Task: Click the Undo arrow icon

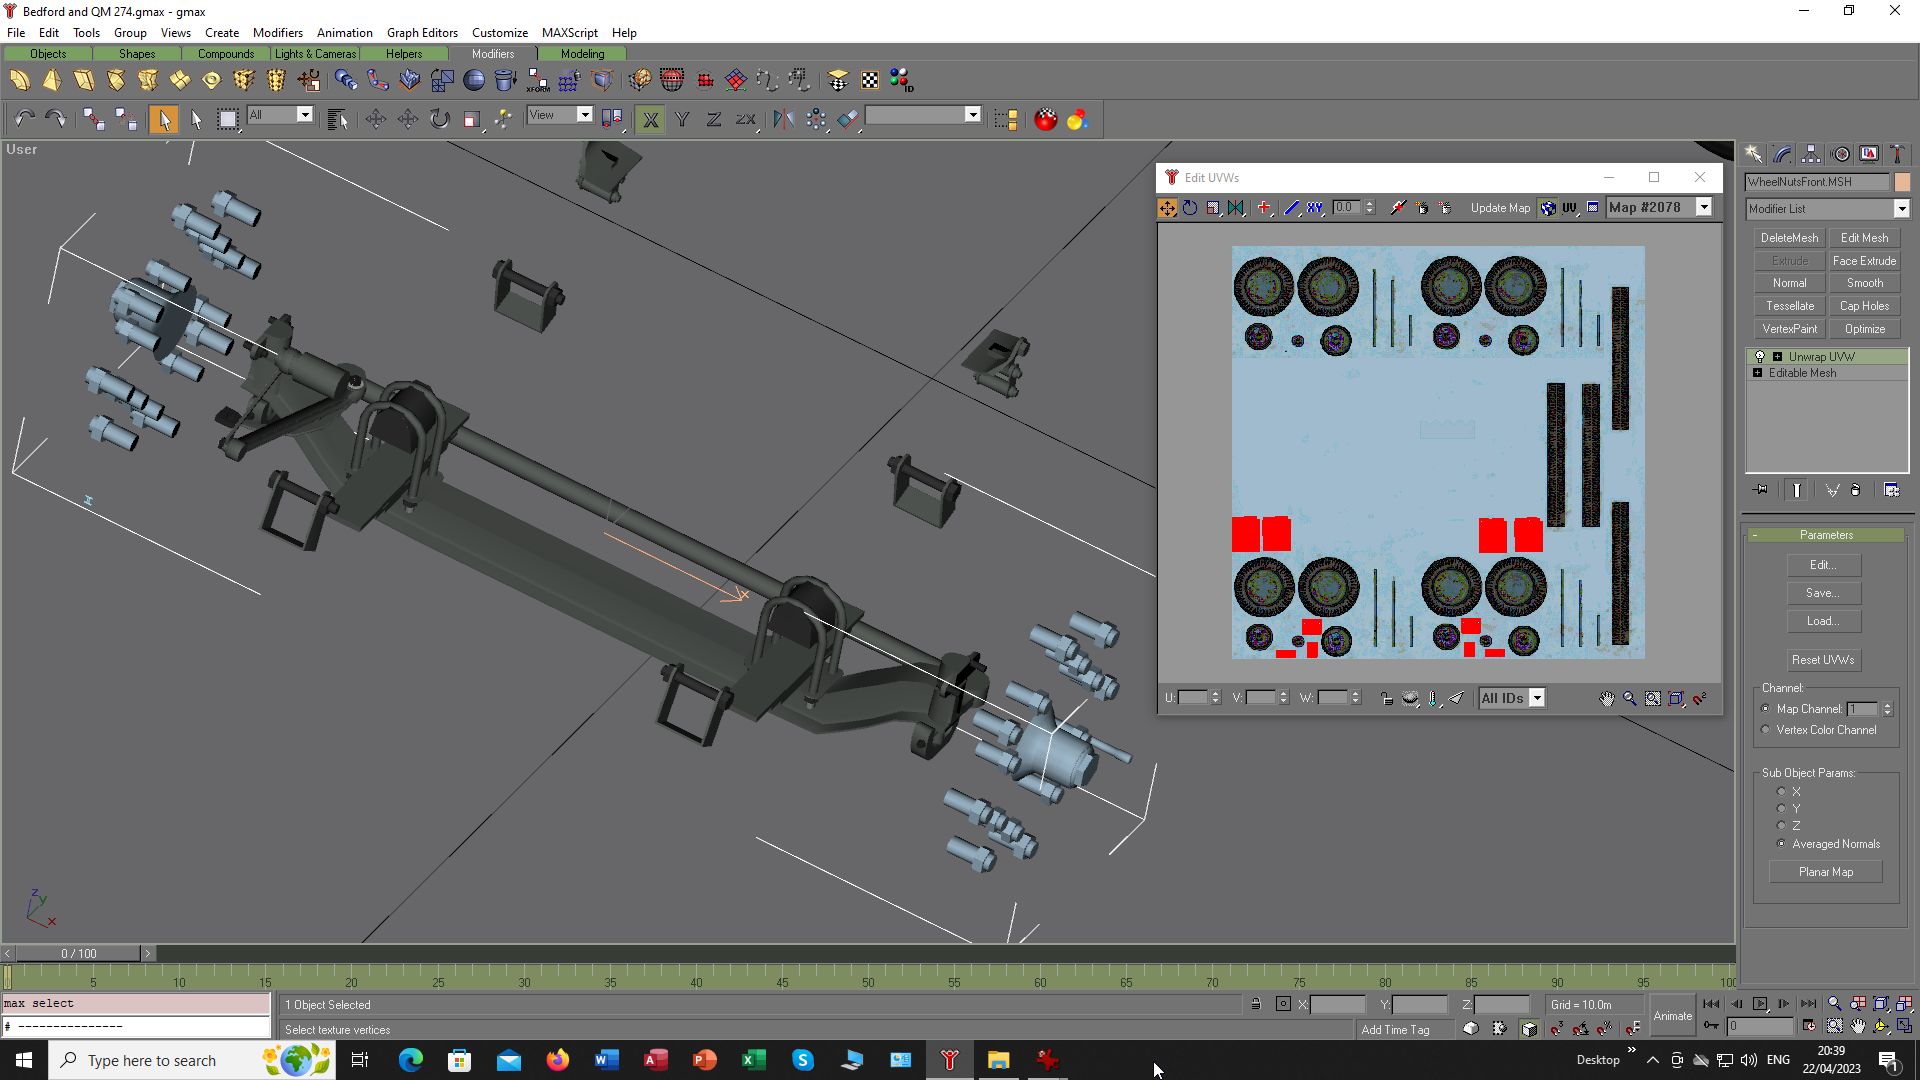Action: [x=24, y=119]
